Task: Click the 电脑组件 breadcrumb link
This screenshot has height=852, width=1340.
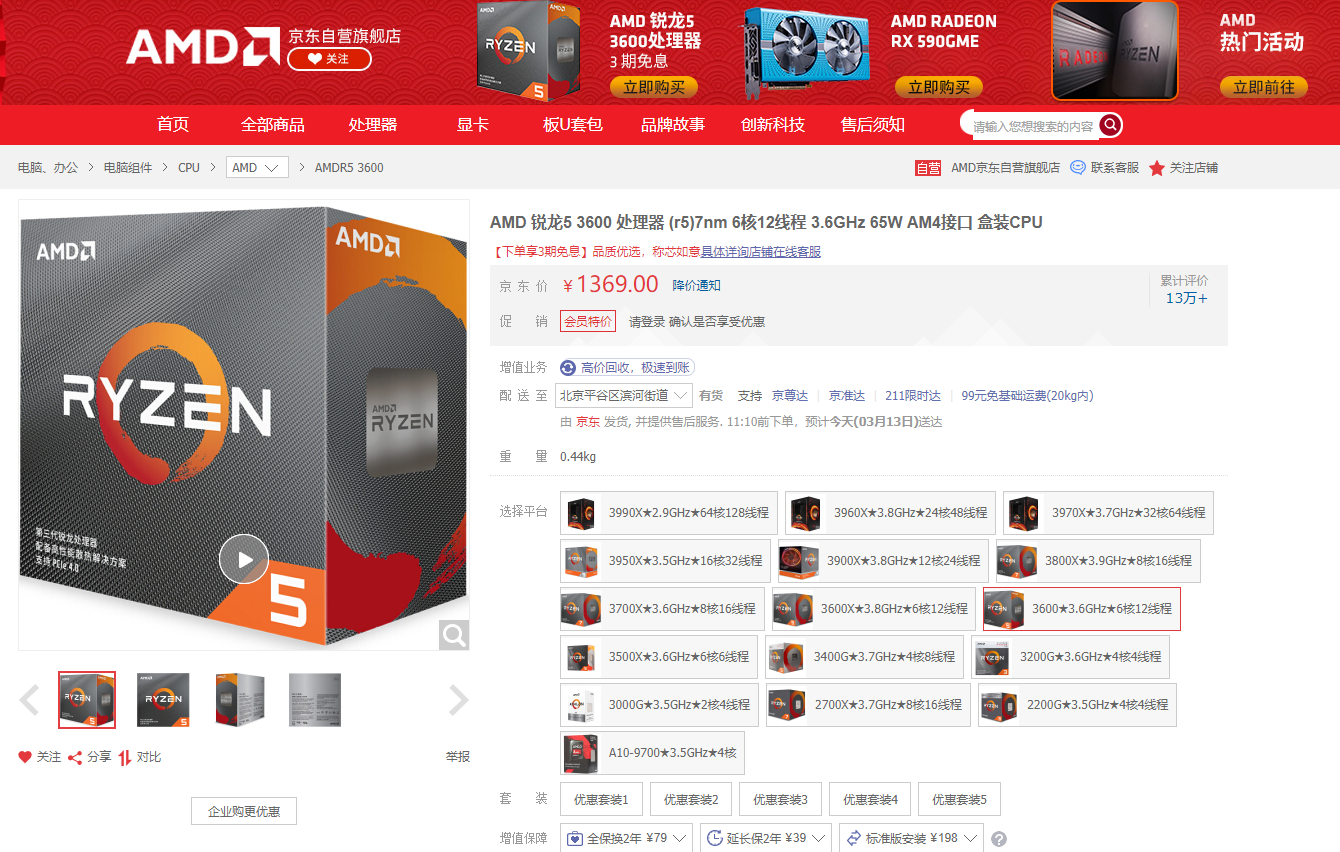Action: [128, 168]
